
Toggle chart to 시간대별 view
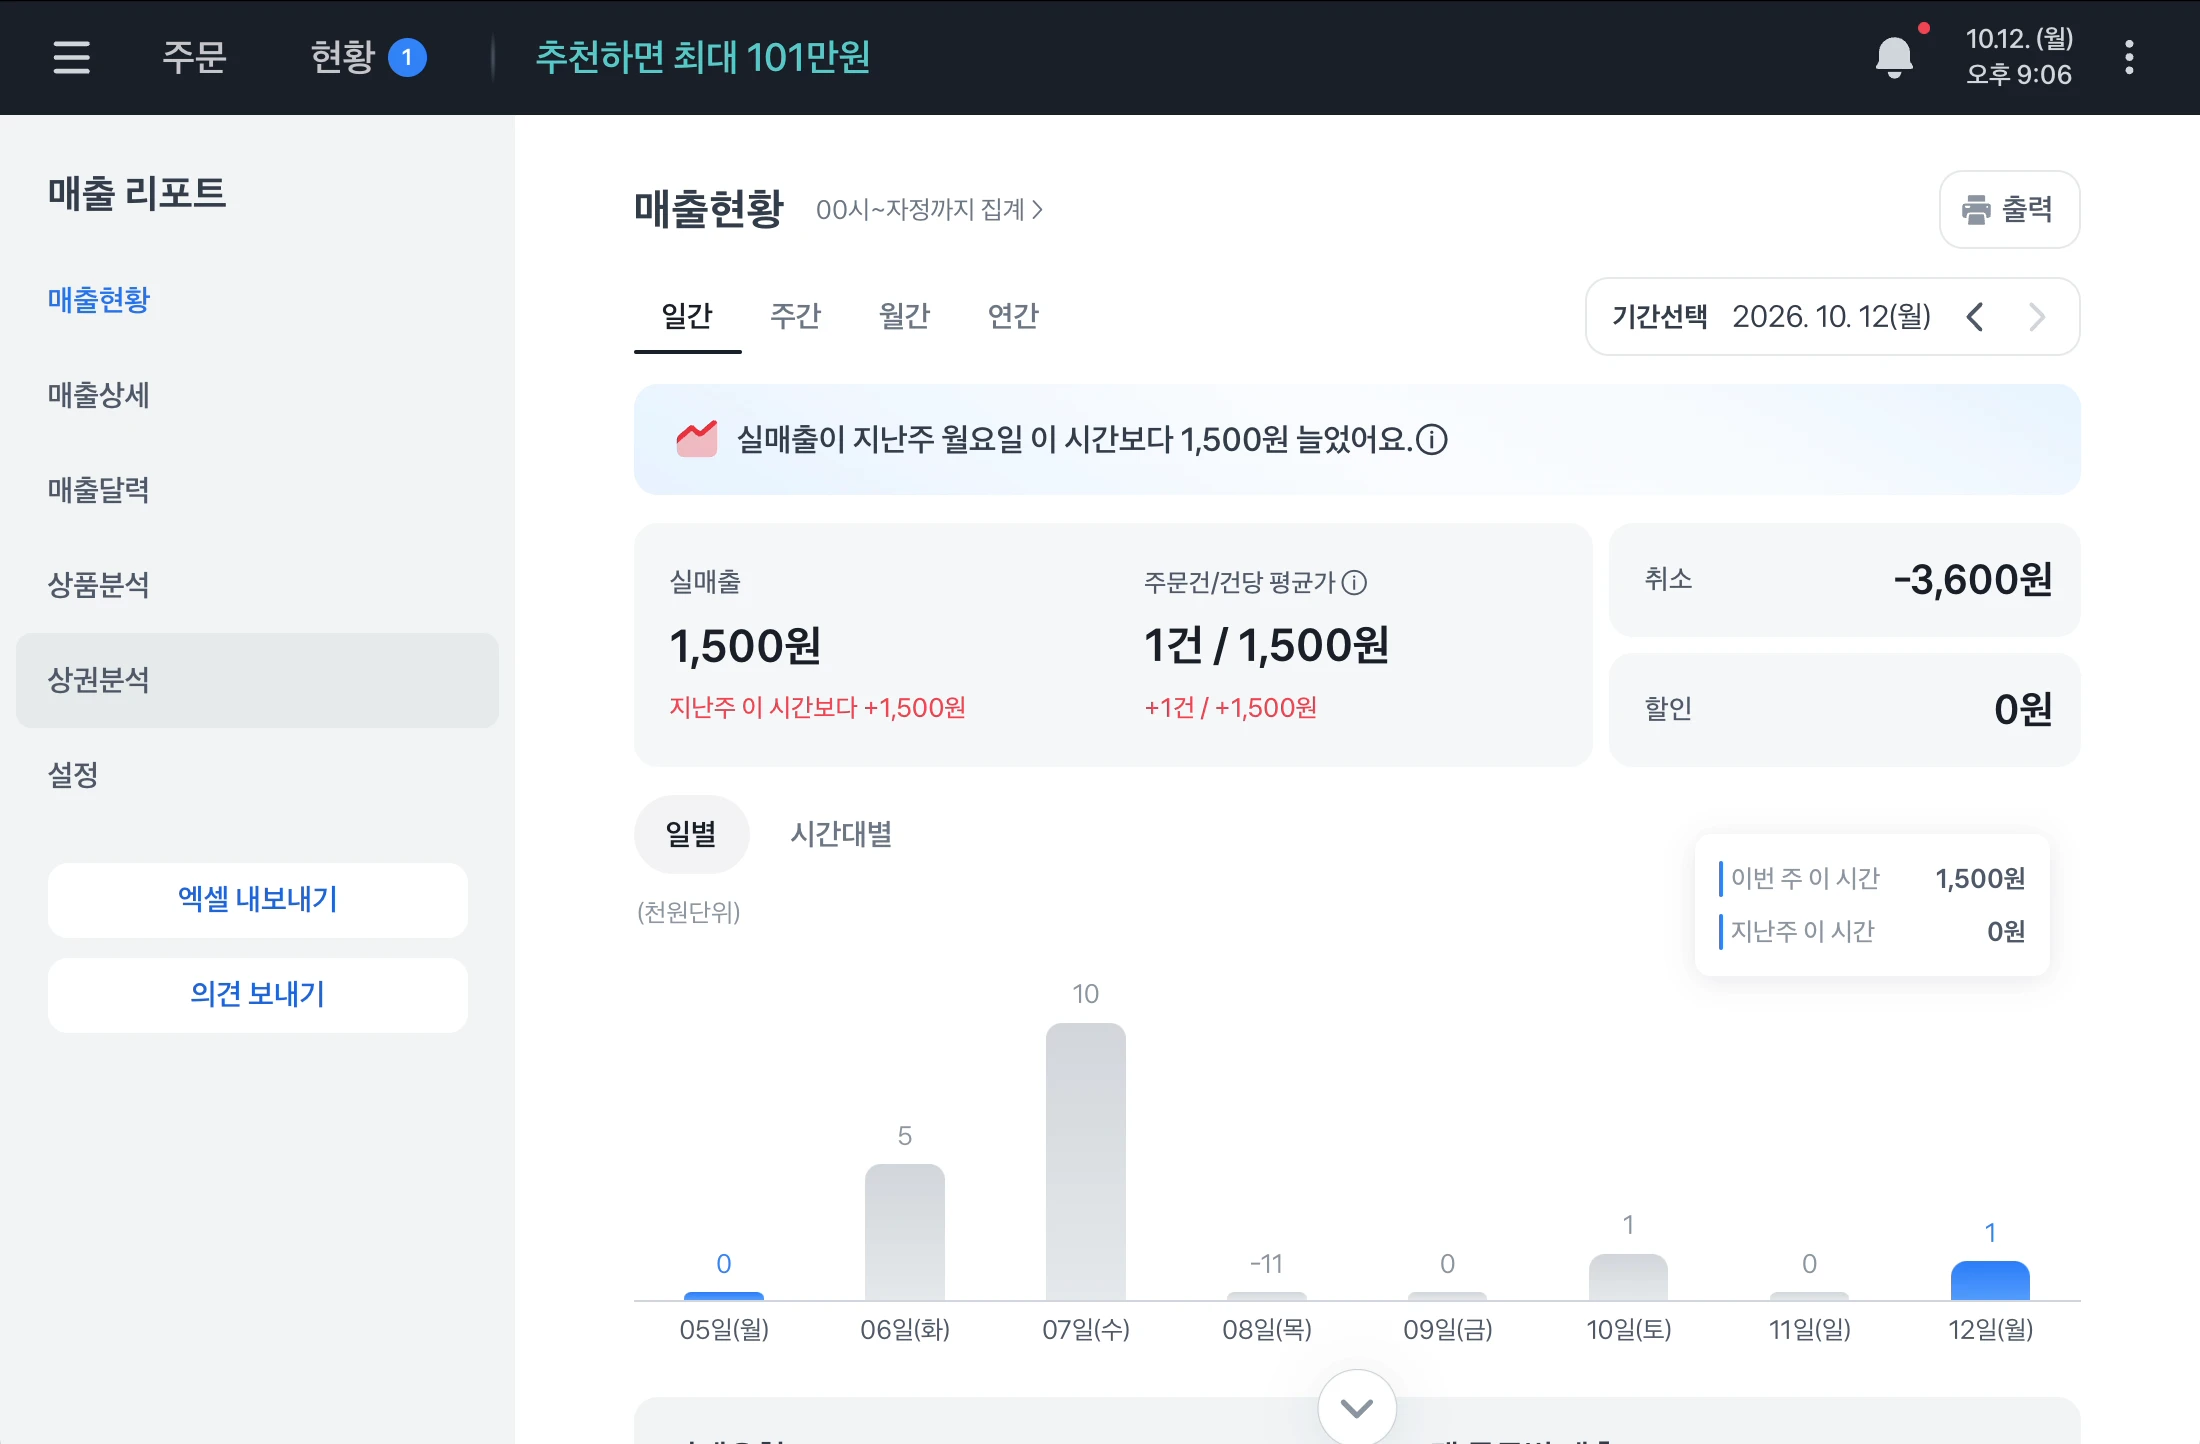841,834
